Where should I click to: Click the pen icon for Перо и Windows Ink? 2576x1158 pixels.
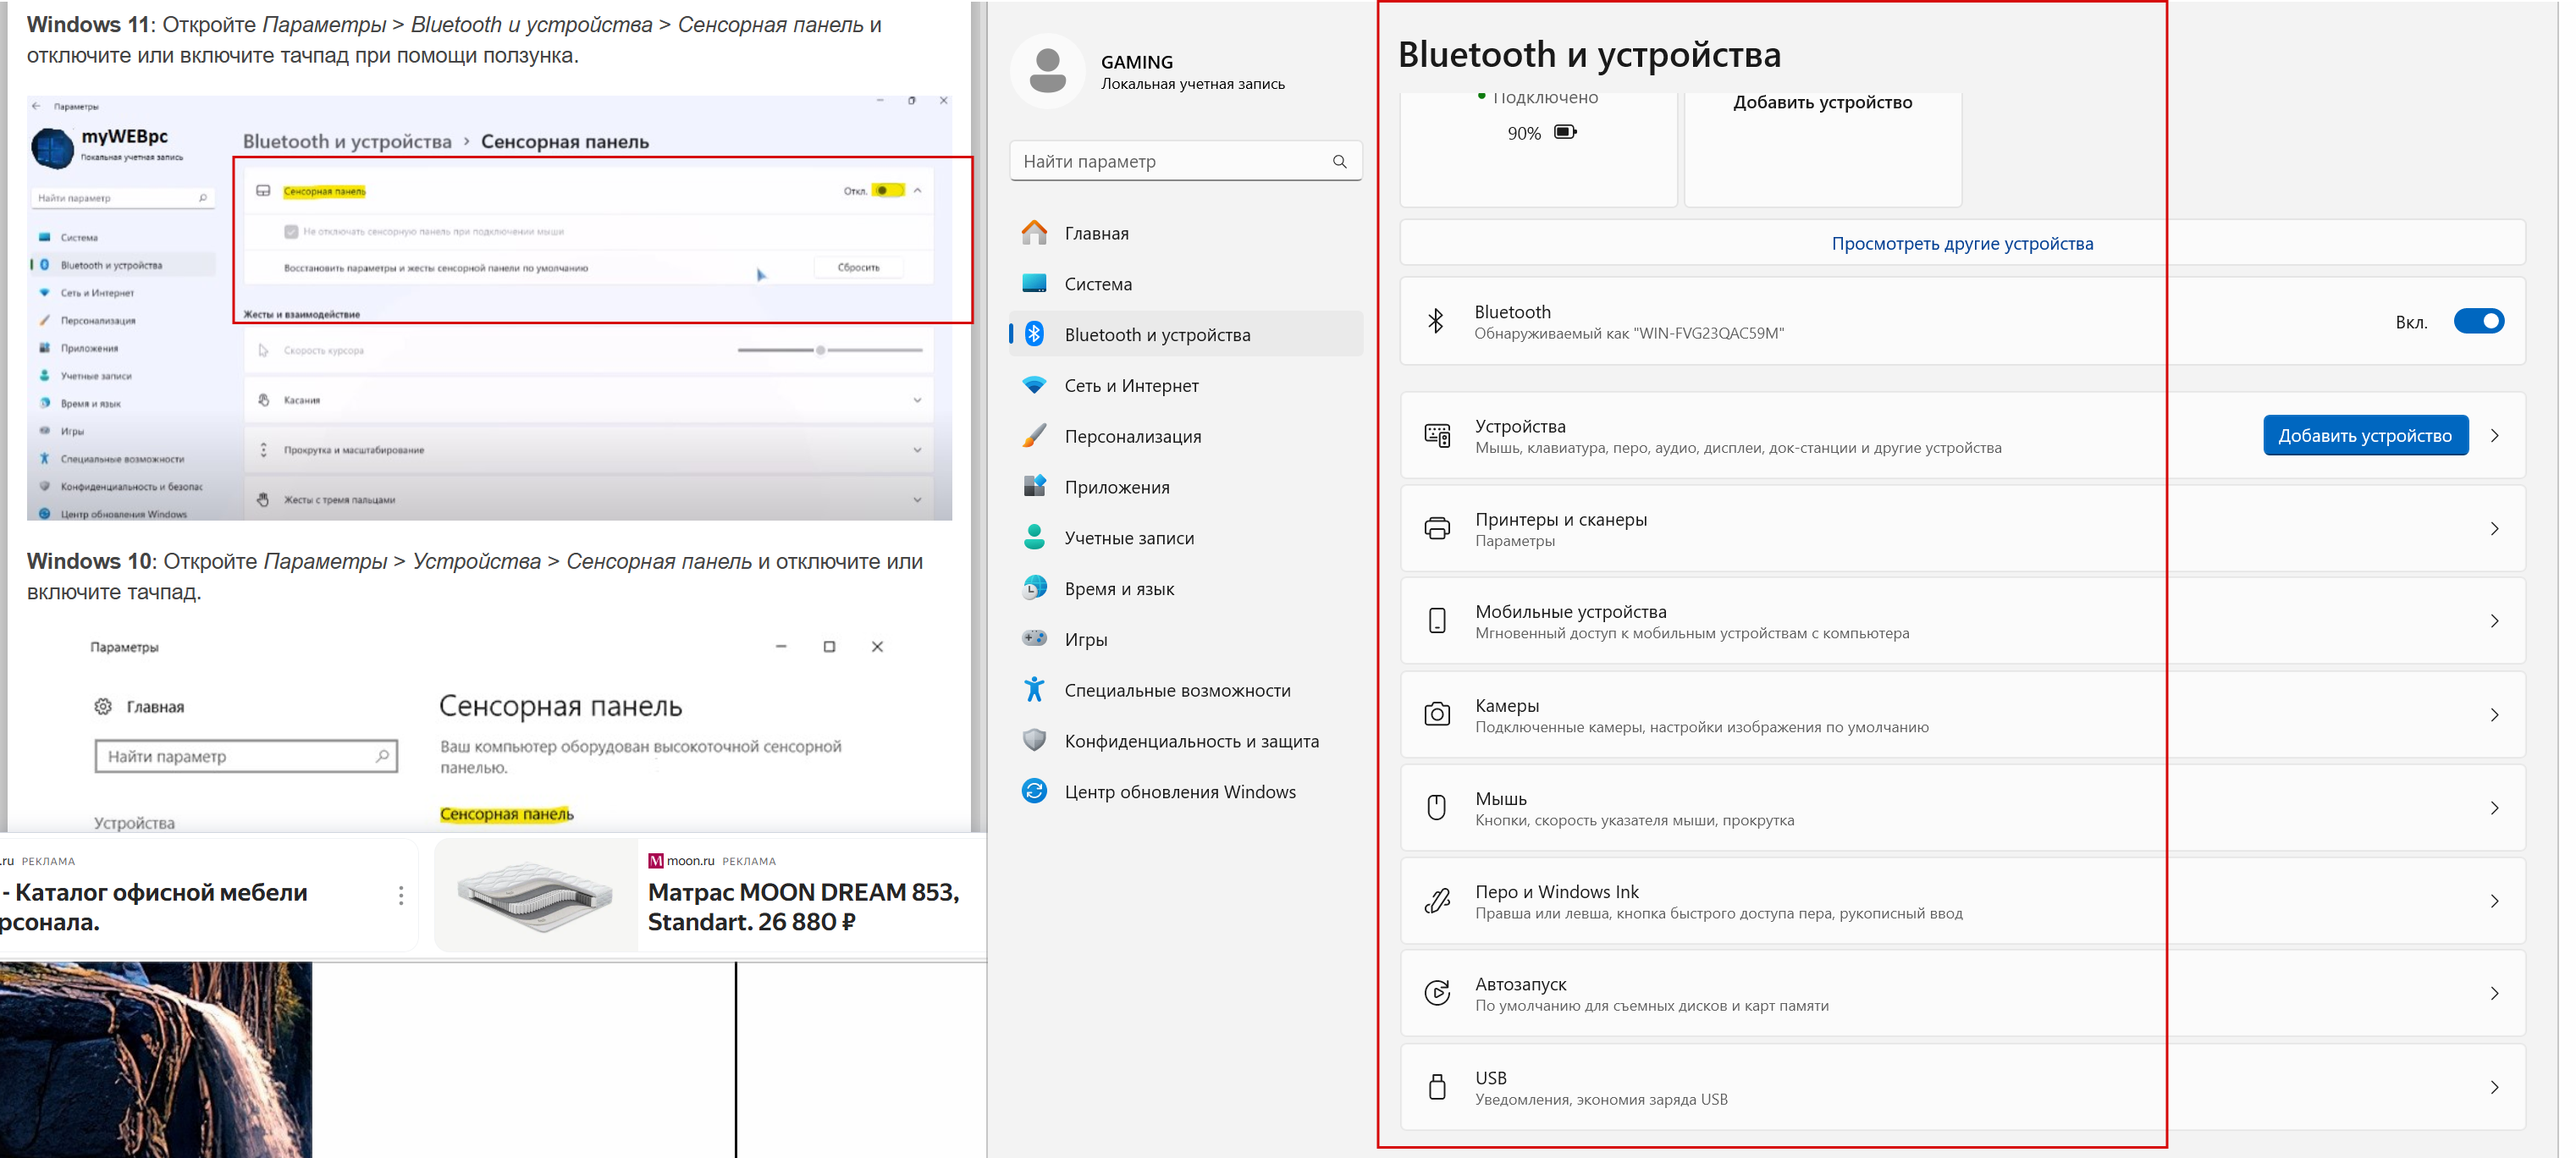point(1437,900)
